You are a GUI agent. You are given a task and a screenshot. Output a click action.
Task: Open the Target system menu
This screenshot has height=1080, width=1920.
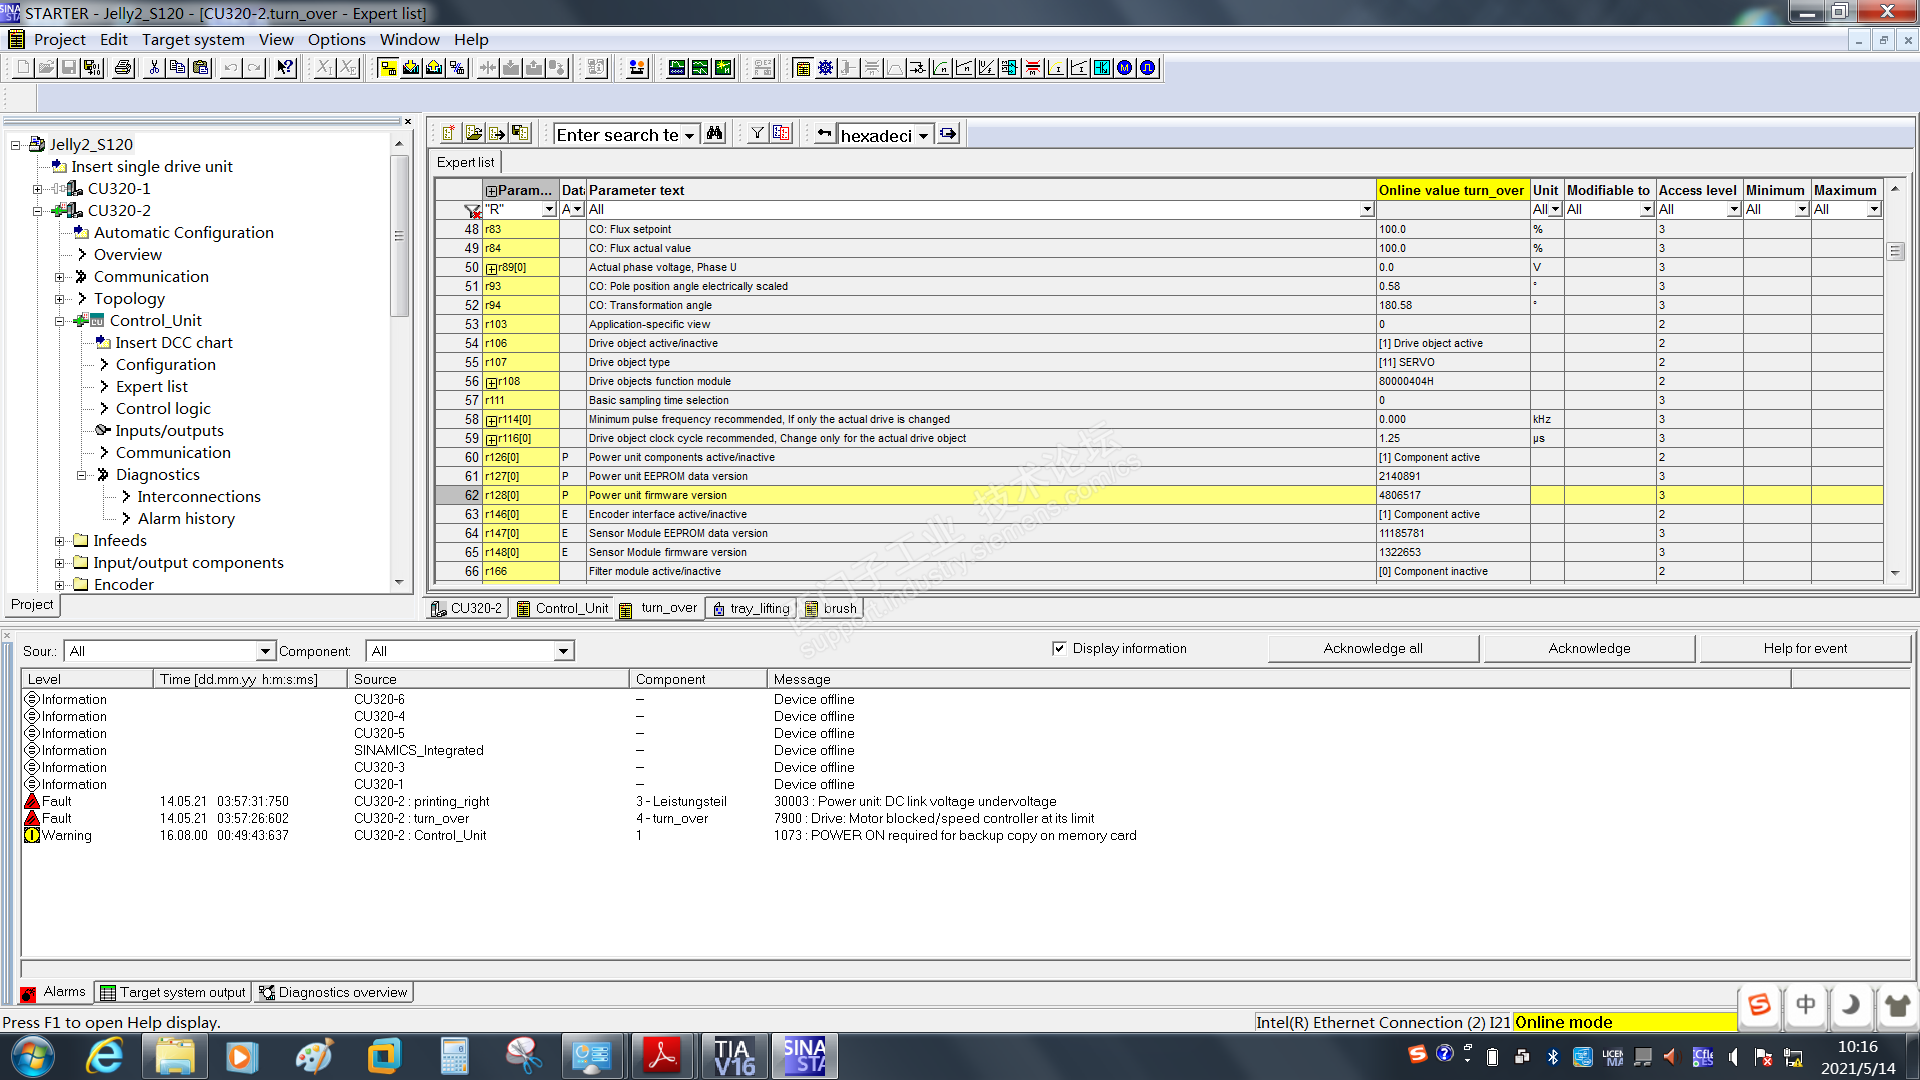[192, 40]
